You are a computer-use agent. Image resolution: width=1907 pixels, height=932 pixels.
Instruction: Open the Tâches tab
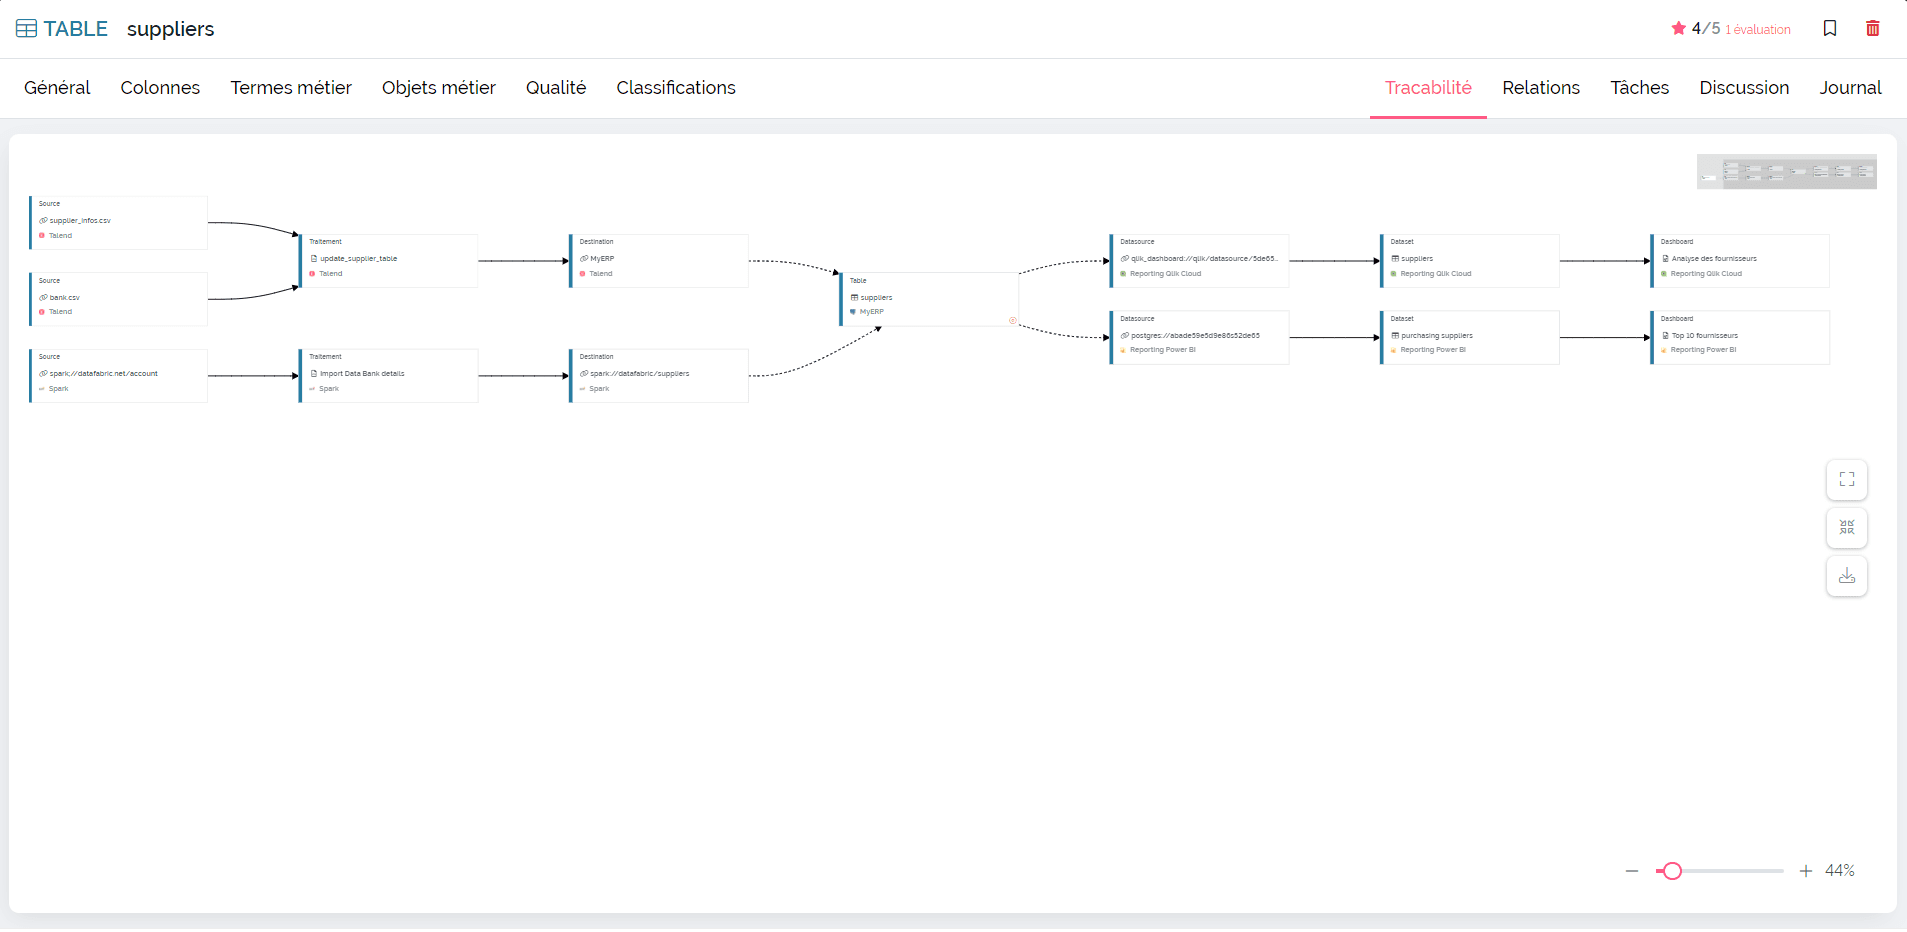click(1640, 88)
